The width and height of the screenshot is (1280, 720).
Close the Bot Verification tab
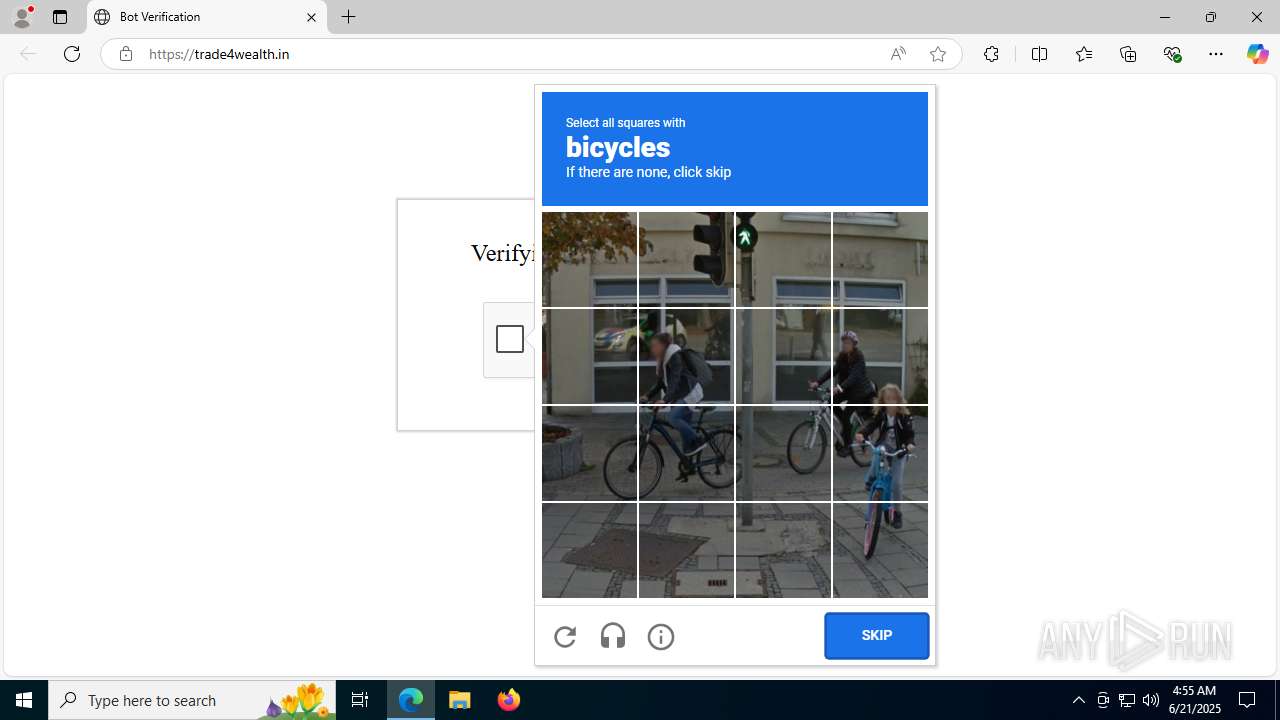tap(311, 17)
